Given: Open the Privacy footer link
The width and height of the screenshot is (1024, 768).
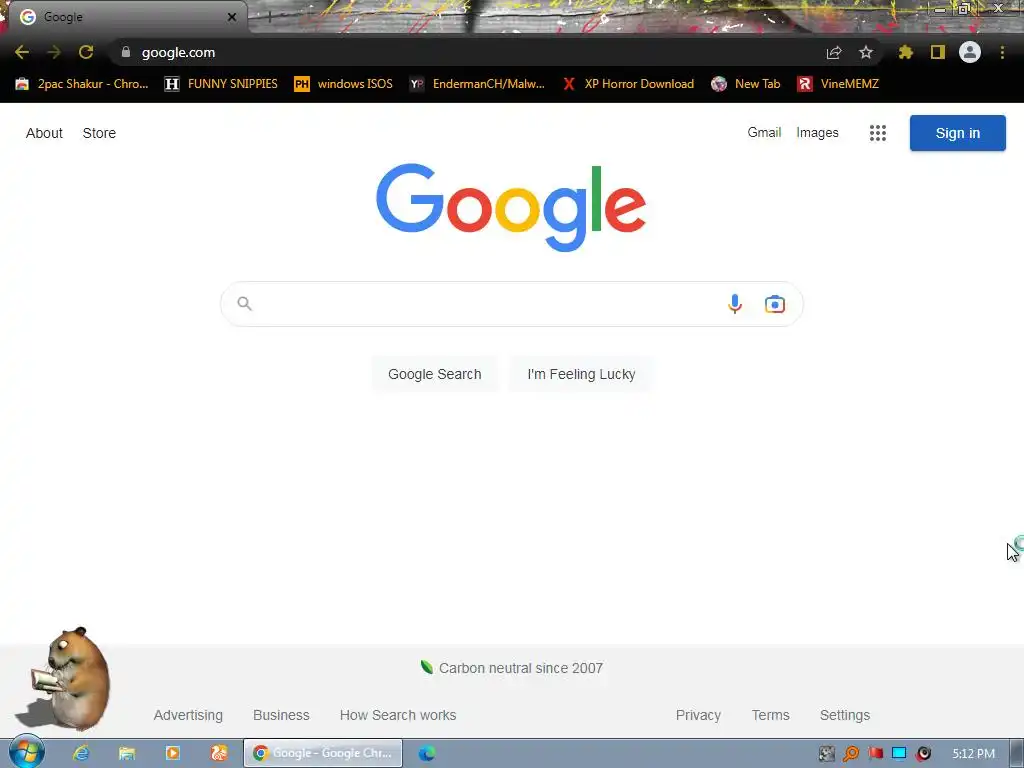Looking at the screenshot, I should click(698, 715).
